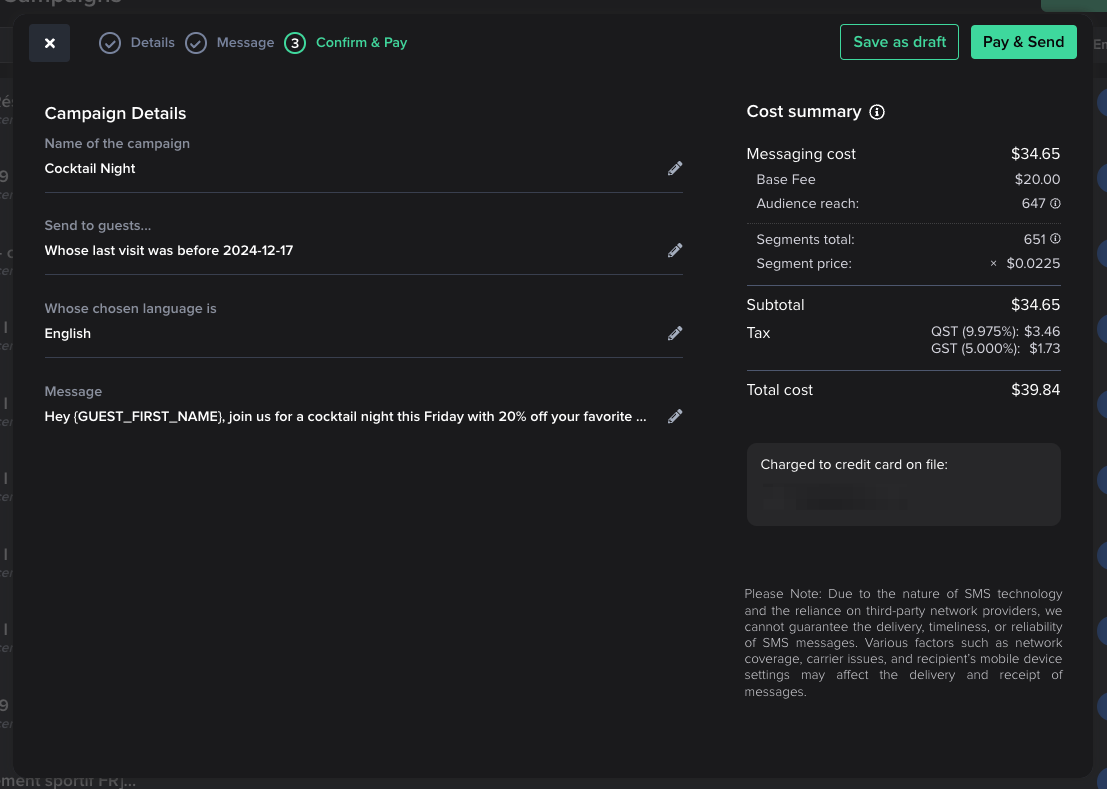The height and width of the screenshot is (789, 1107).
Task: Show info for Audience reach
Action: point(1055,204)
